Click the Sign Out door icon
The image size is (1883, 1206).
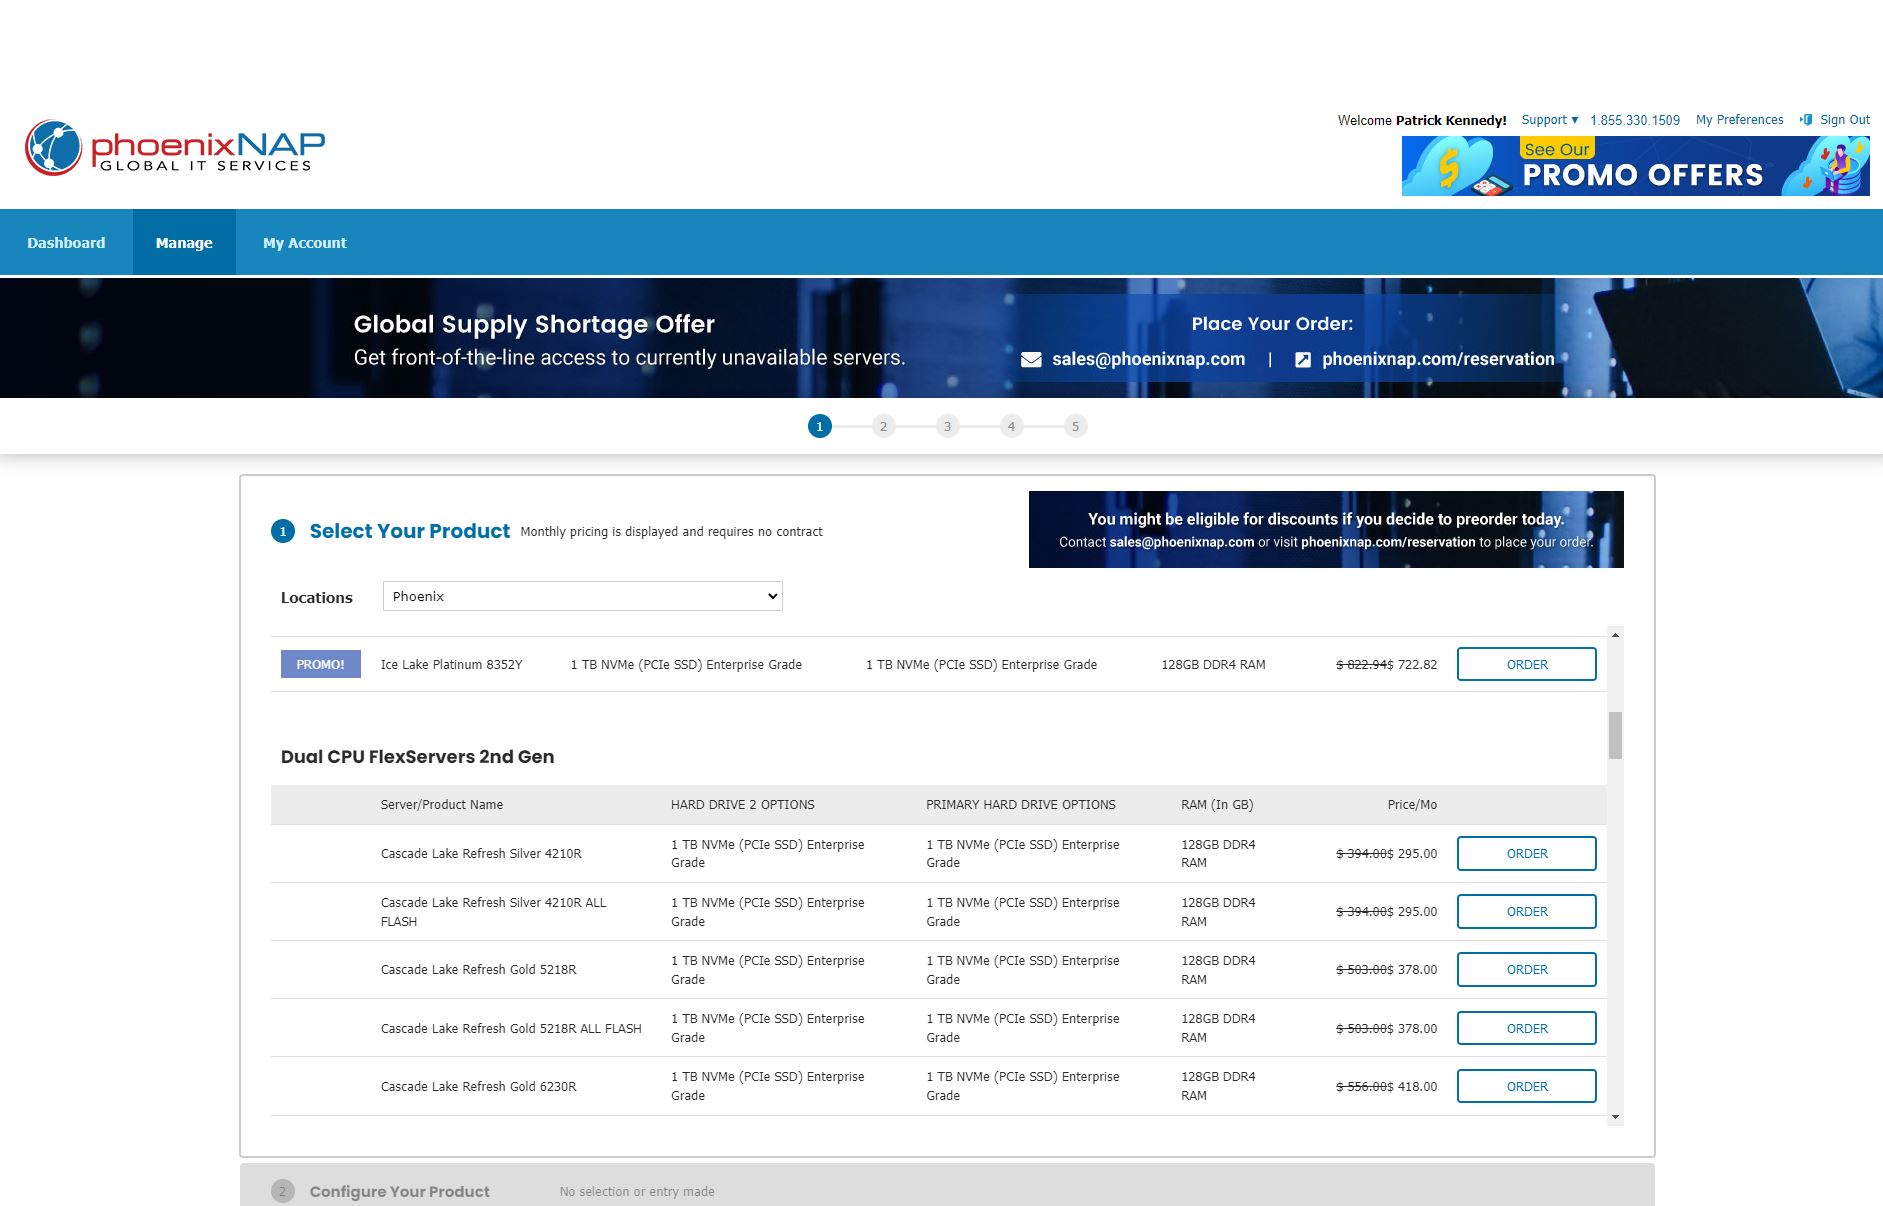[x=1806, y=120]
